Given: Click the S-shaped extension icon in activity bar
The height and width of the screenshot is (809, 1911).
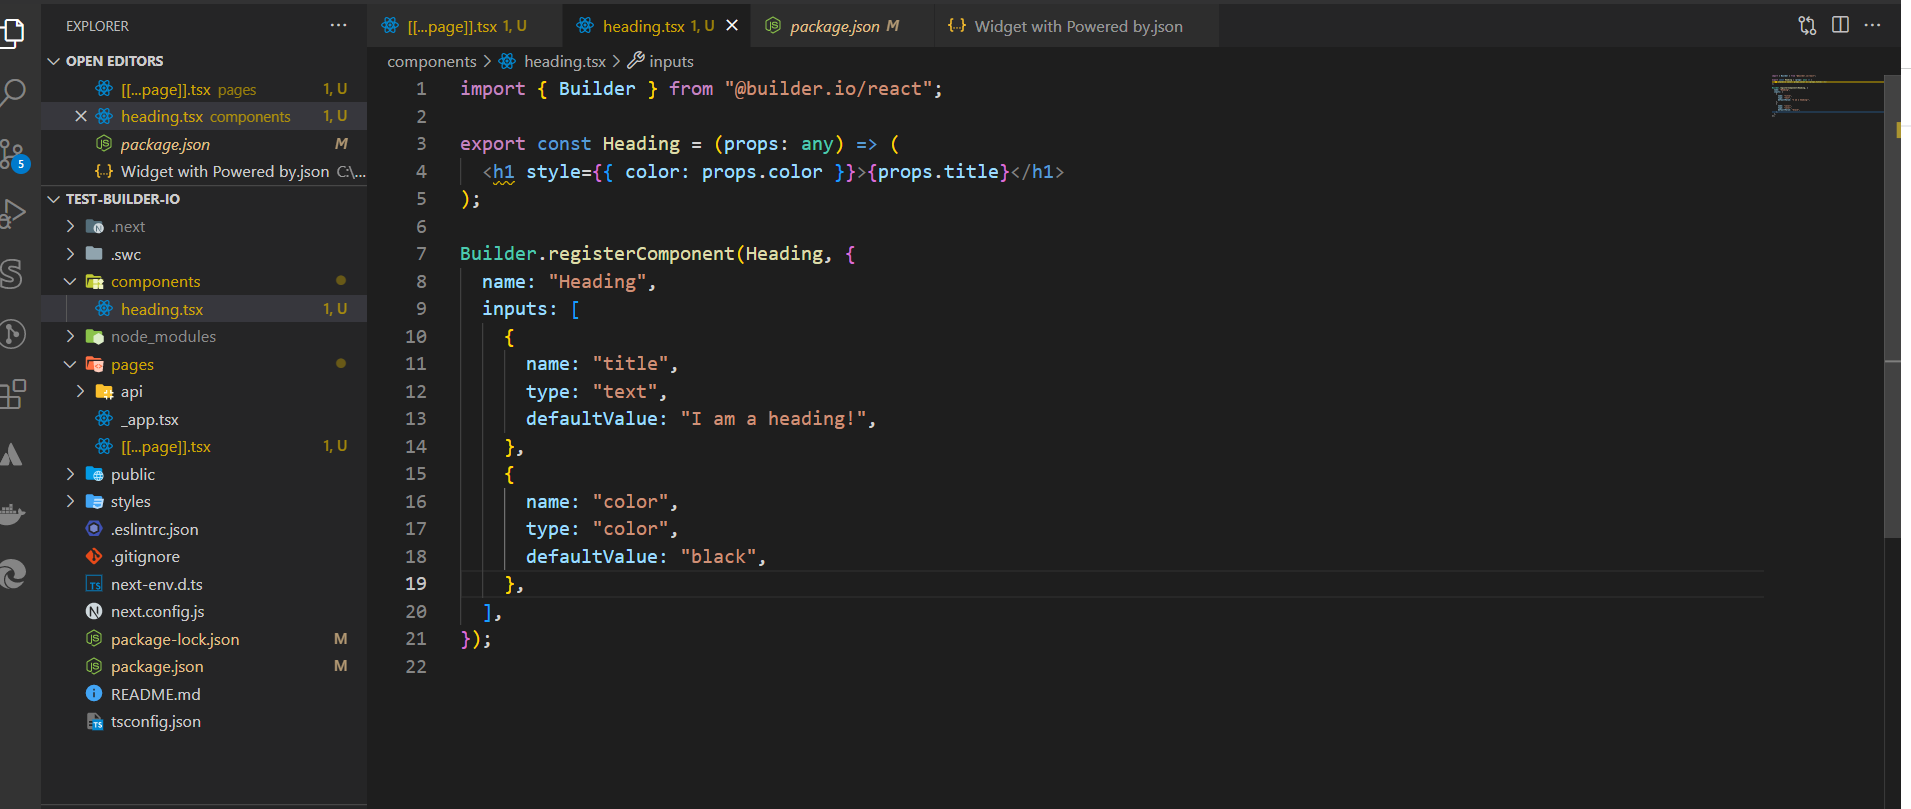Looking at the screenshot, I should (x=13, y=274).
